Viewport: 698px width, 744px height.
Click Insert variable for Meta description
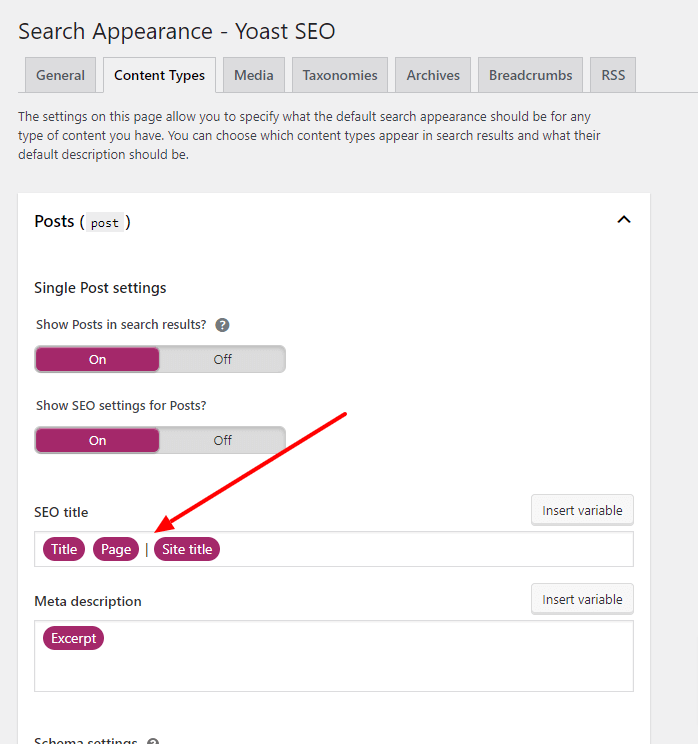(582, 599)
